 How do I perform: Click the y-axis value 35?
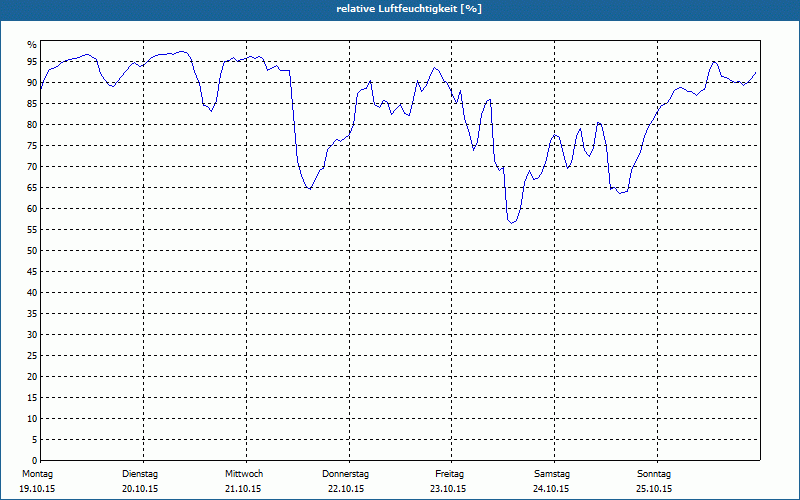click(32, 314)
